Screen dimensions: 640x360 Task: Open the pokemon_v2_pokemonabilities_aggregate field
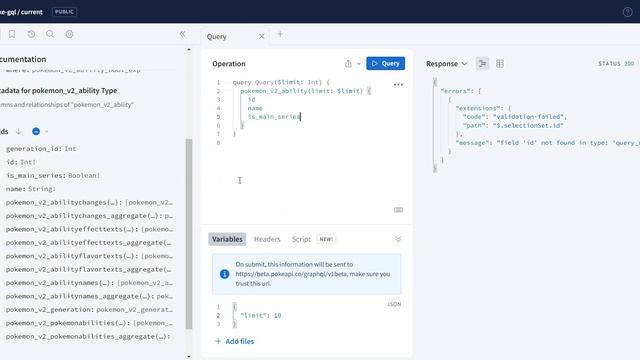pyautogui.click(x=88, y=336)
